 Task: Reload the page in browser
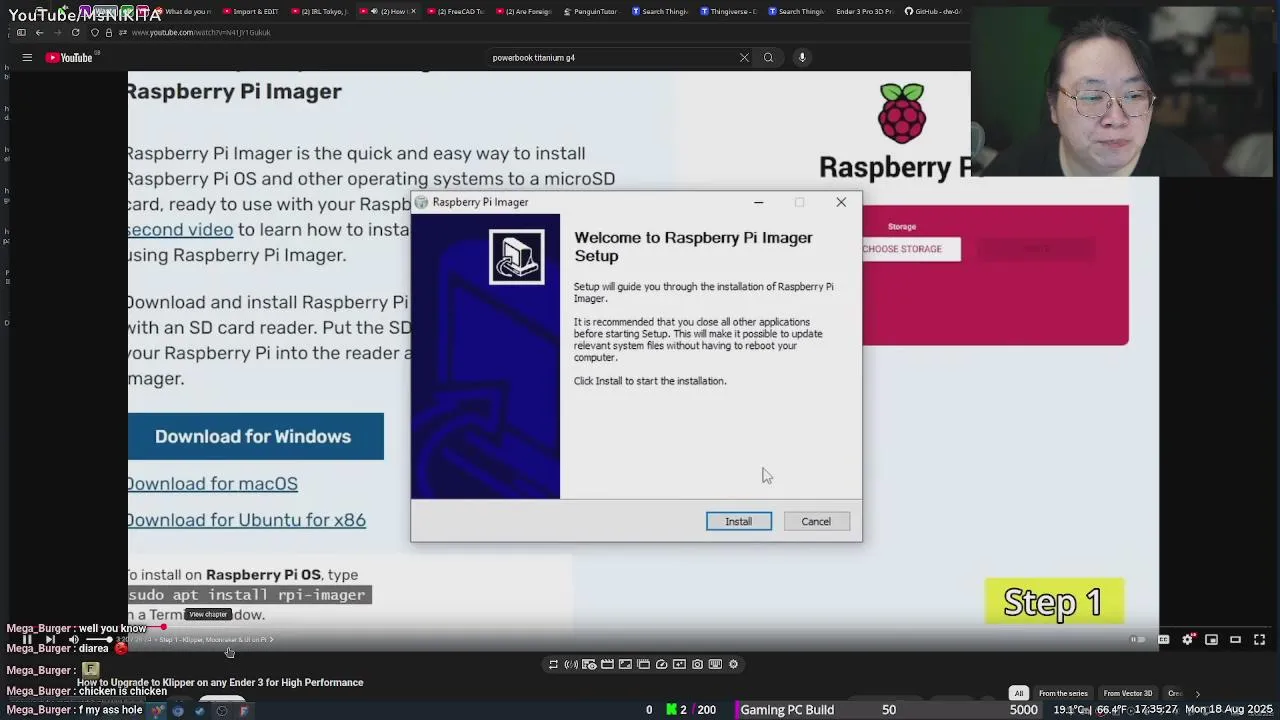[x=75, y=32]
